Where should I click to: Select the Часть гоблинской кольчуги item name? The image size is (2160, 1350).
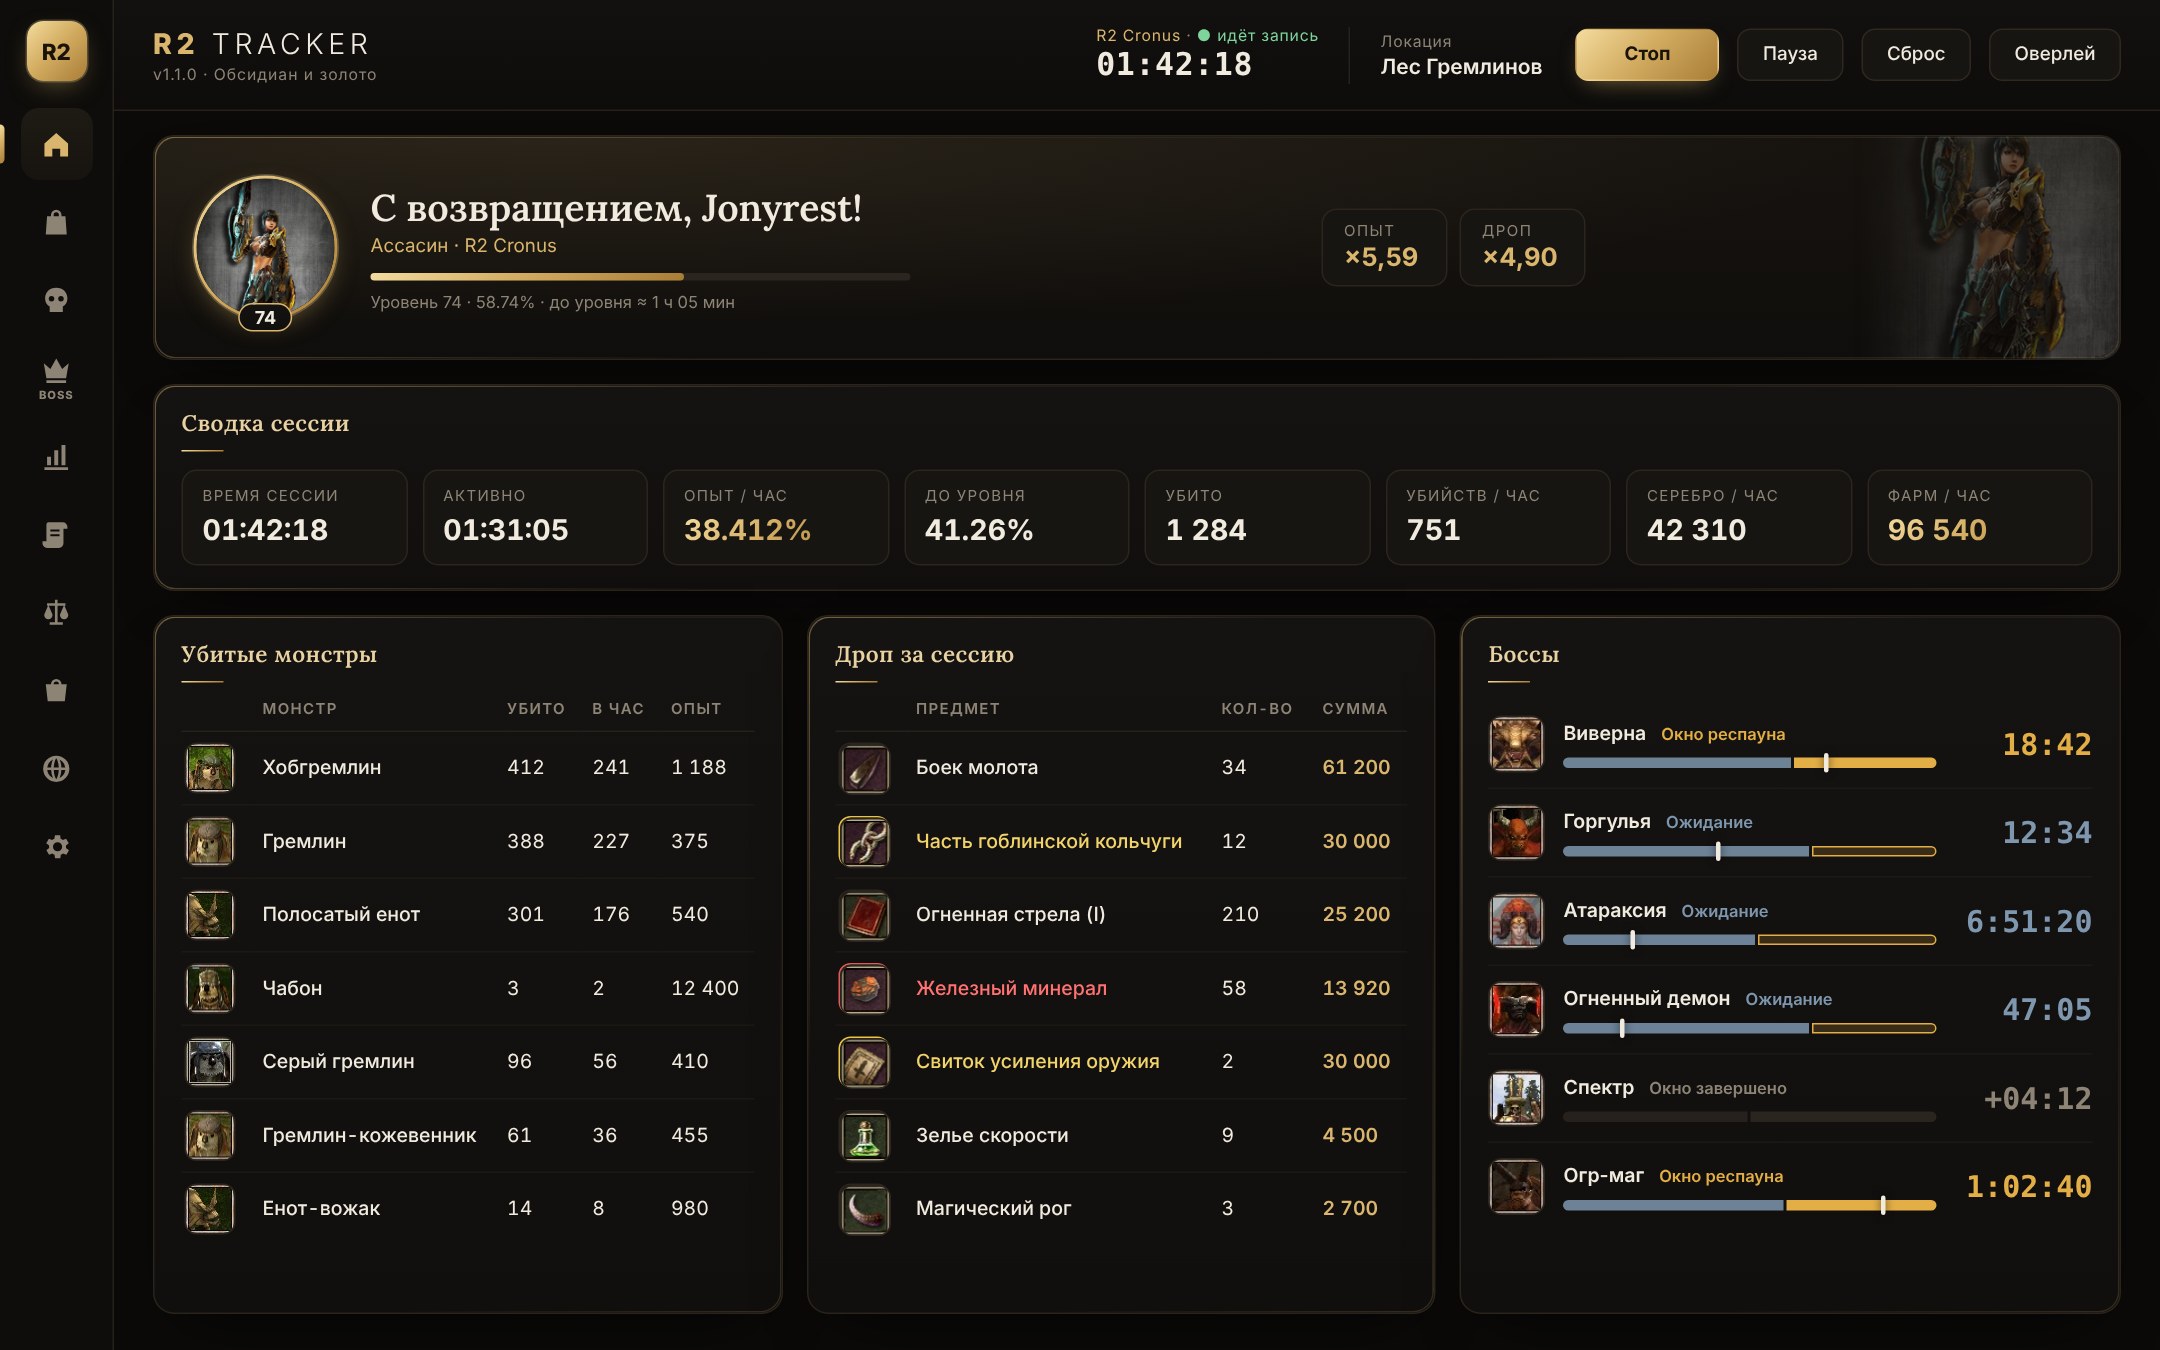[1049, 841]
